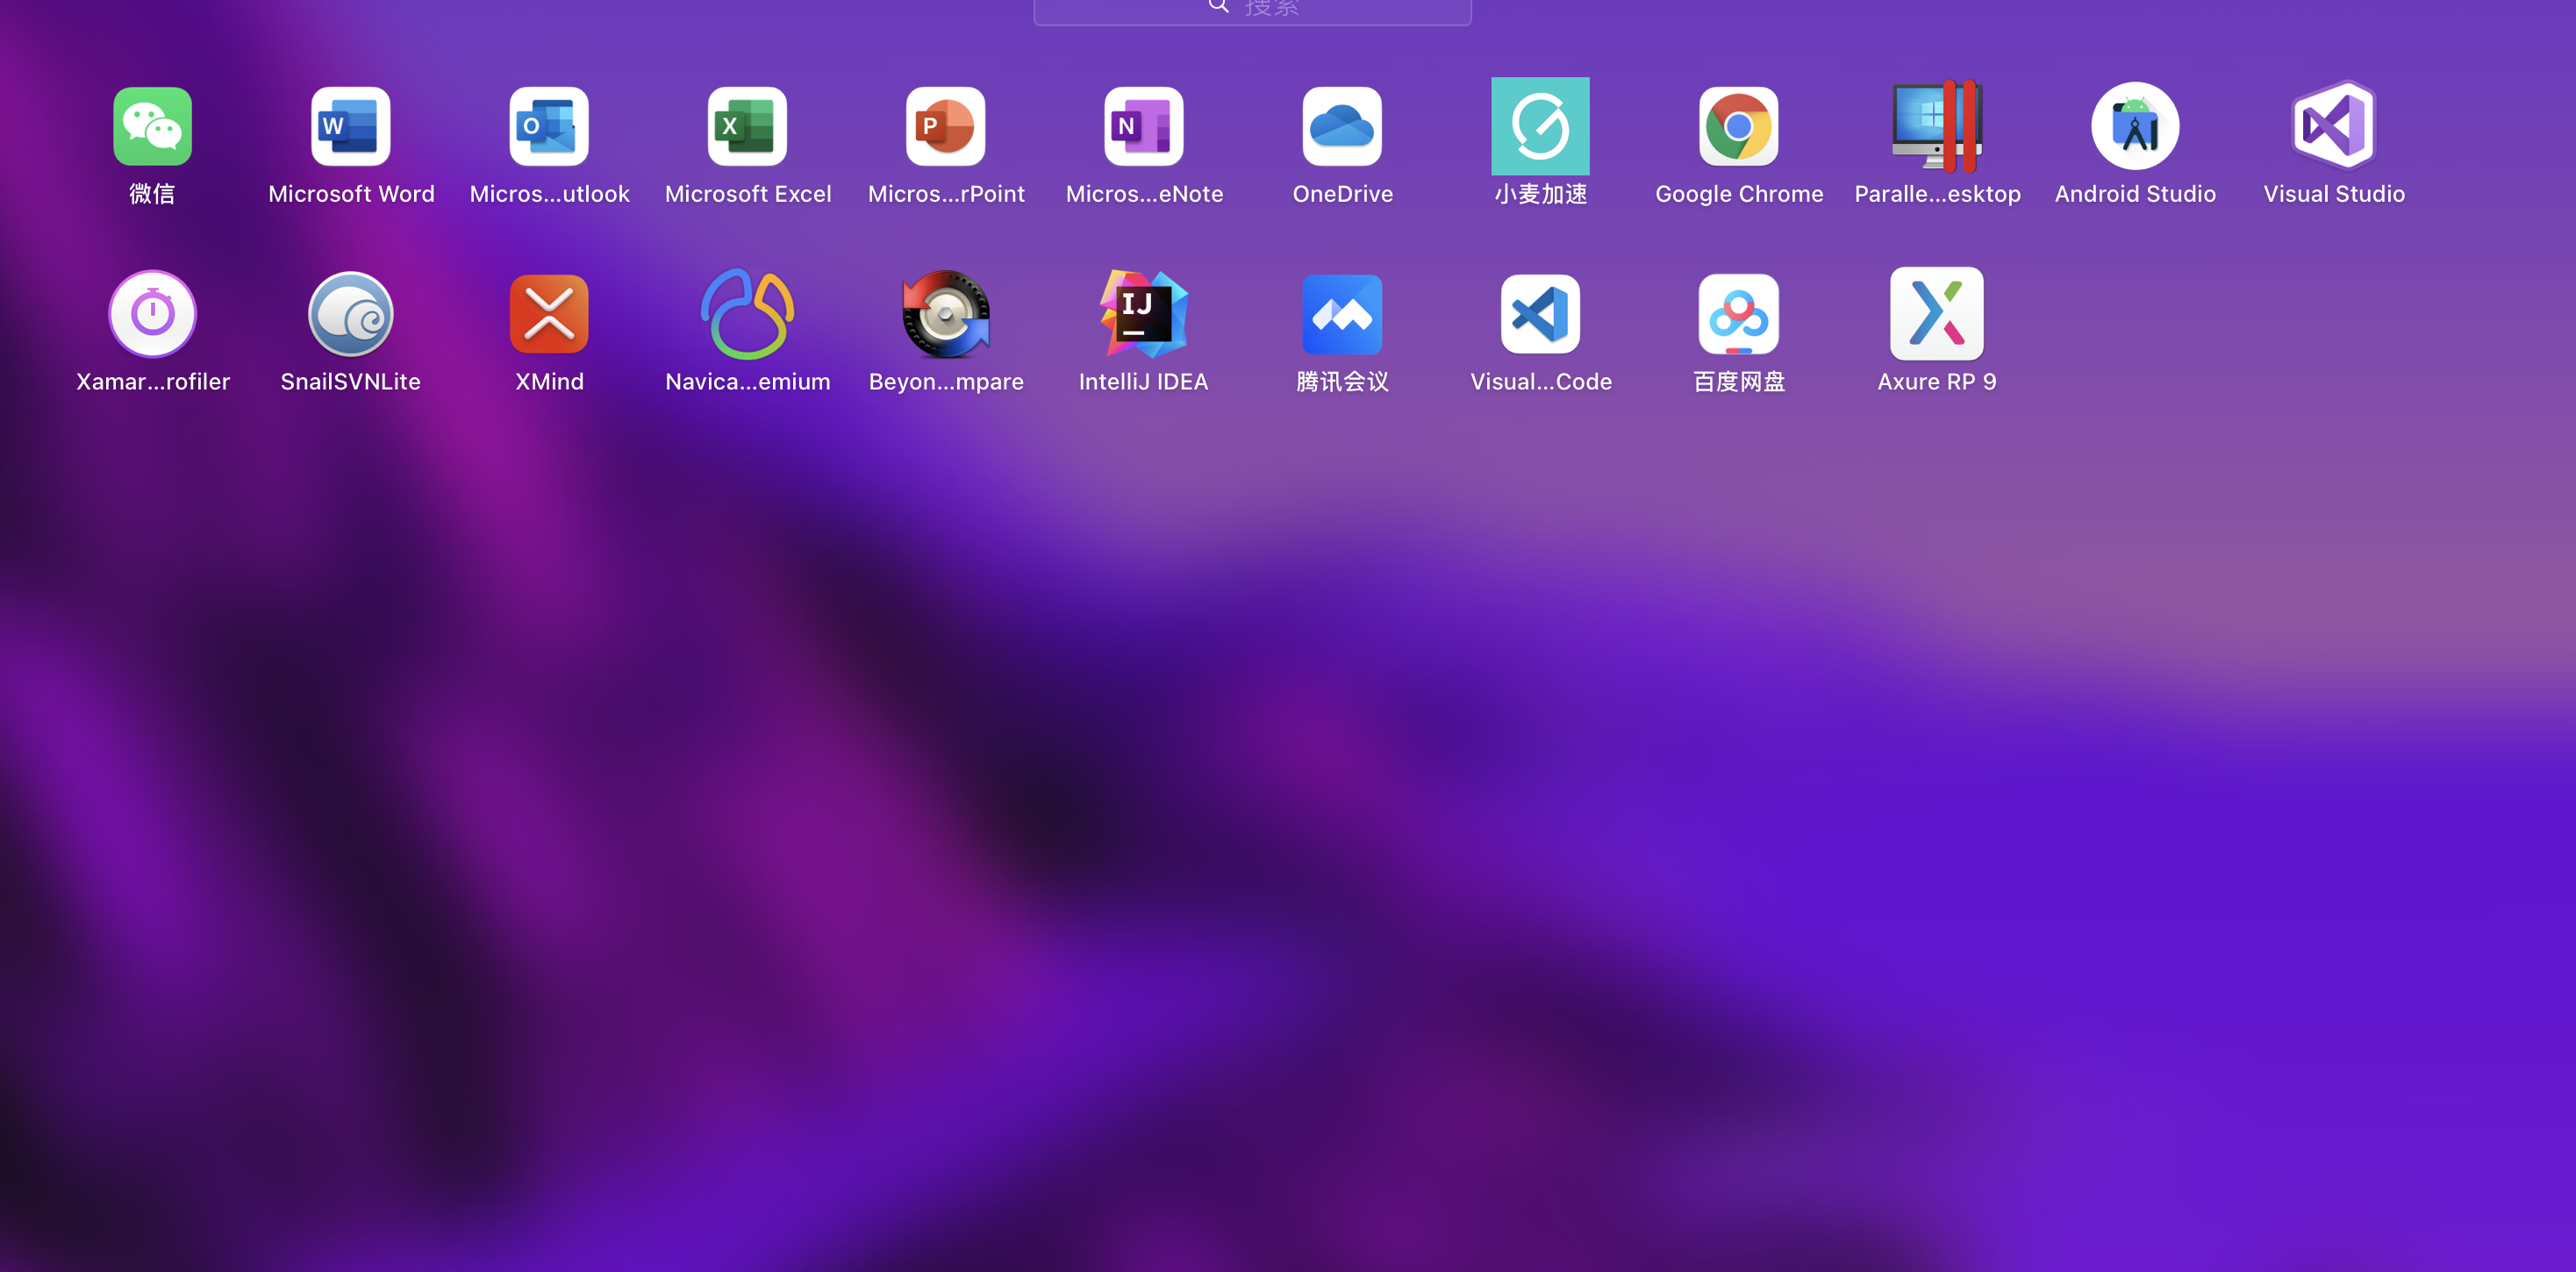Launch the IntelliJ IDEA icon
The height and width of the screenshot is (1272, 2576).
click(1144, 314)
